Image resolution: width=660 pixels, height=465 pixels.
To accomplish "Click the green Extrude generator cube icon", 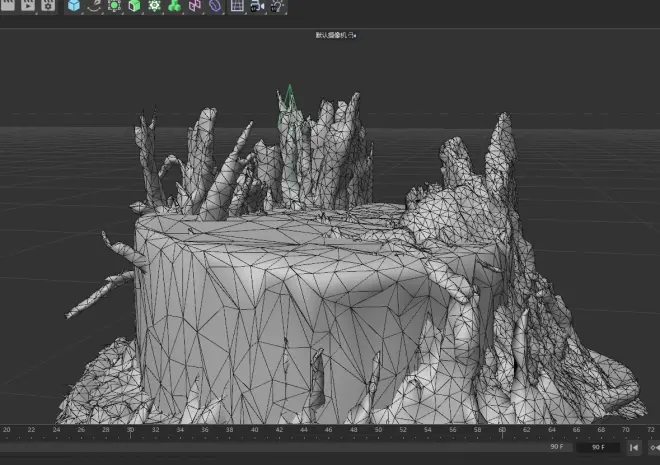I will pyautogui.click(x=134, y=6).
